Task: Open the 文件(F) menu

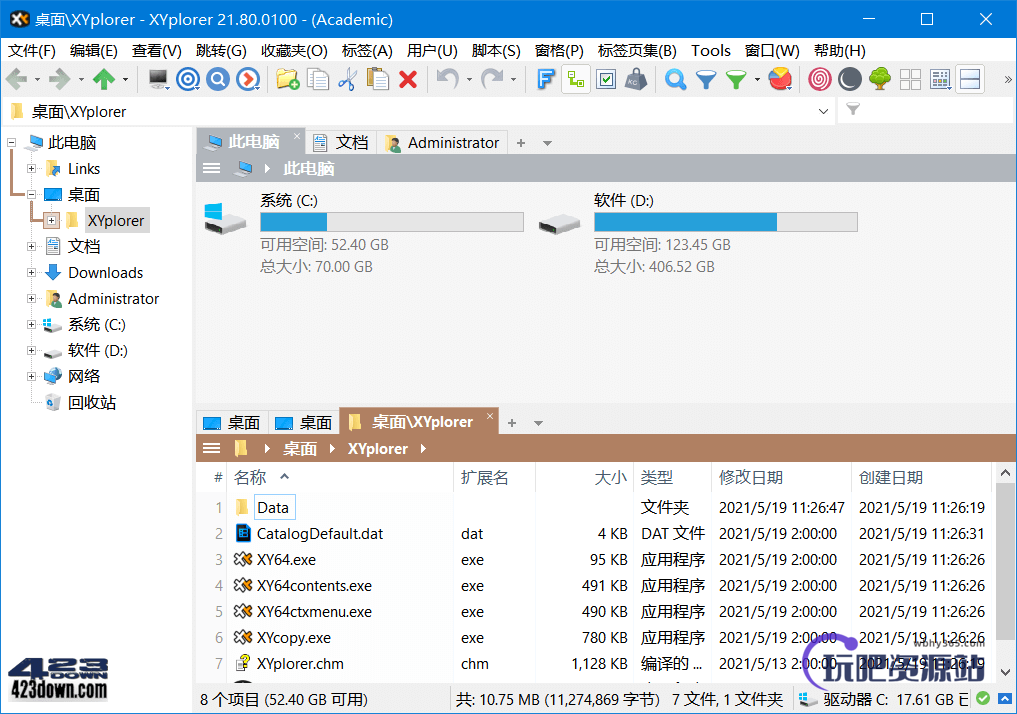Action: [32, 51]
